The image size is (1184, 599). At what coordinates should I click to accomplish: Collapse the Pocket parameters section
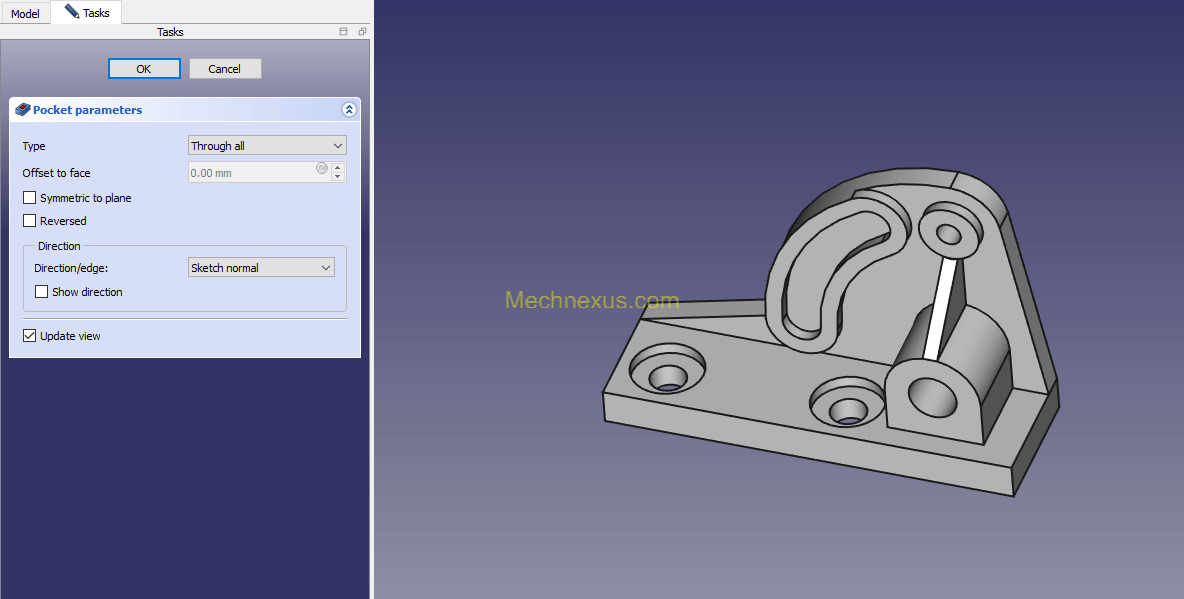coord(349,110)
